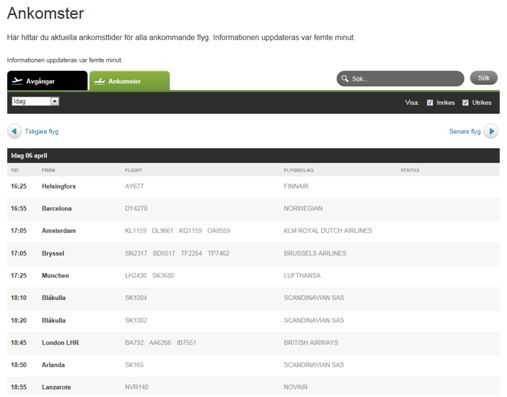Click the magnifying glass icon in search box
This screenshot has width=507, height=397.
click(x=345, y=79)
